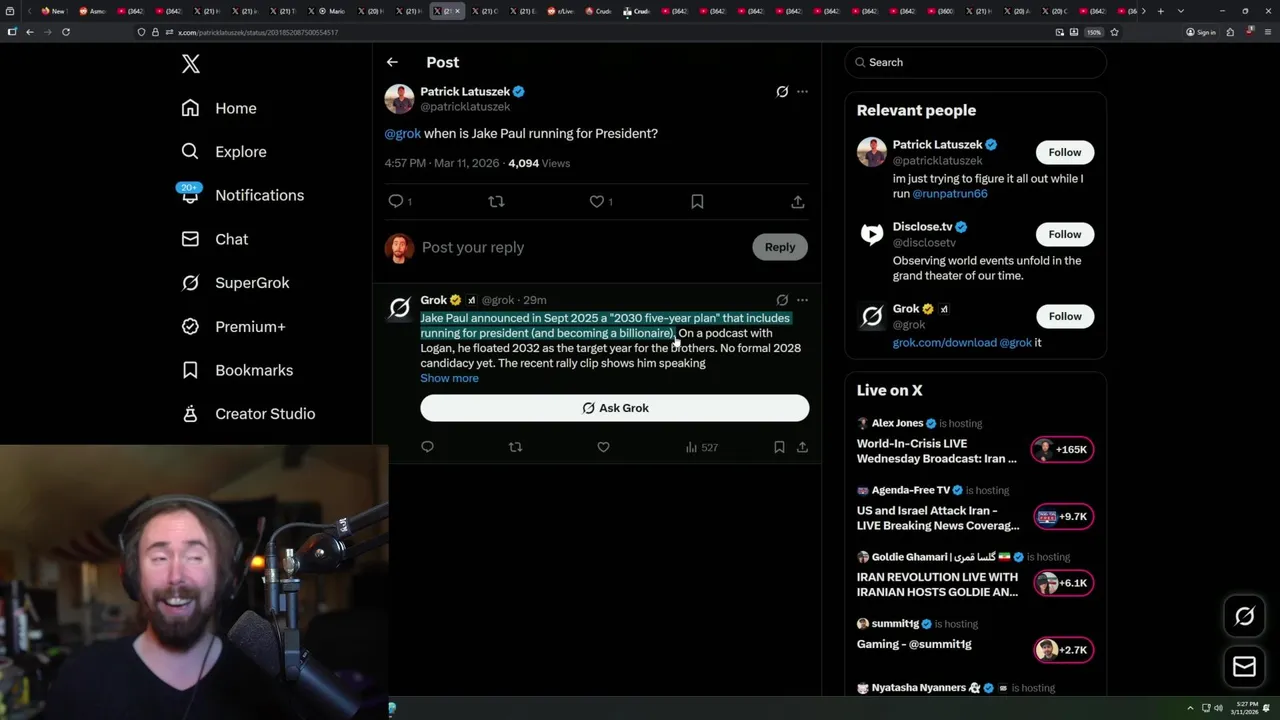Click Grok icon on Grok's reply header

pos(782,300)
